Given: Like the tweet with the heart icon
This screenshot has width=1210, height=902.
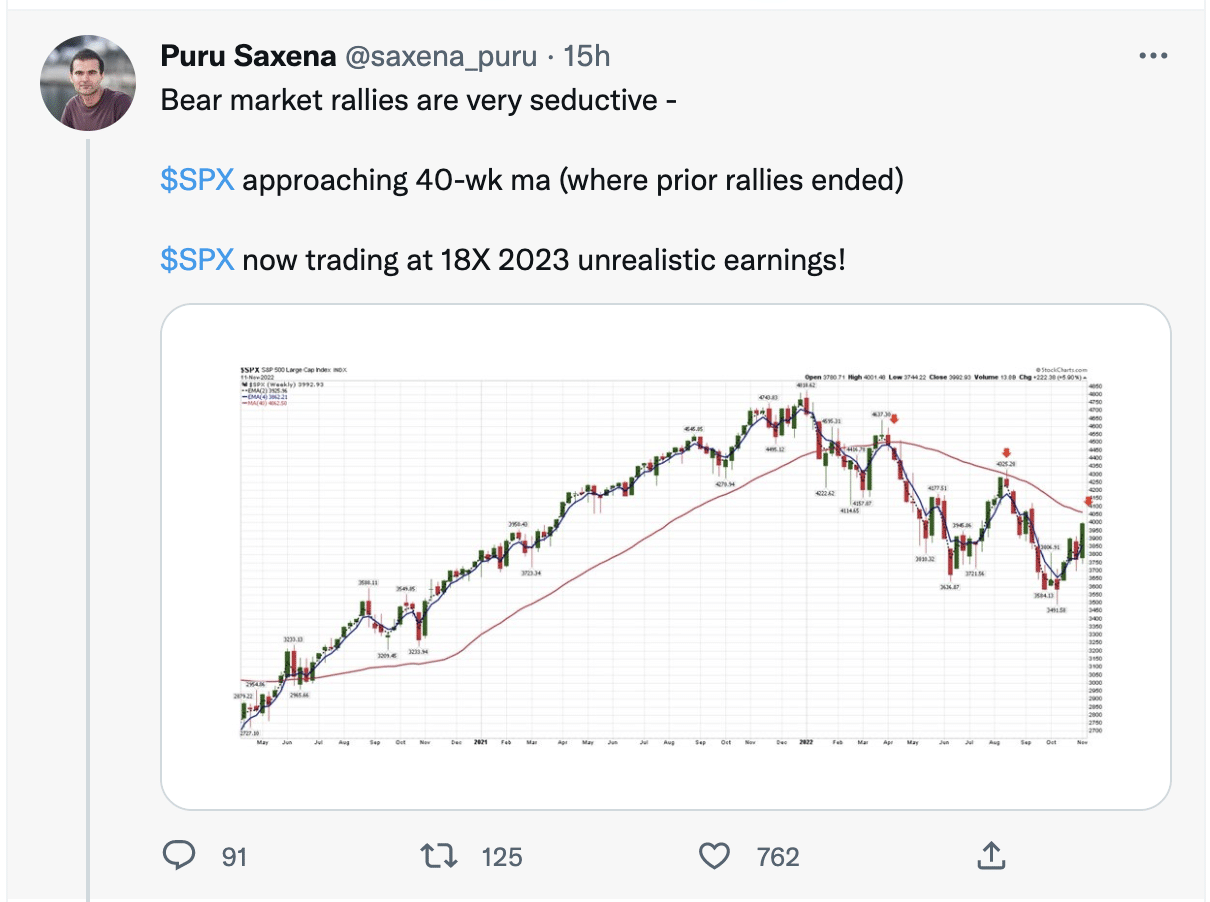Looking at the screenshot, I should [x=712, y=855].
